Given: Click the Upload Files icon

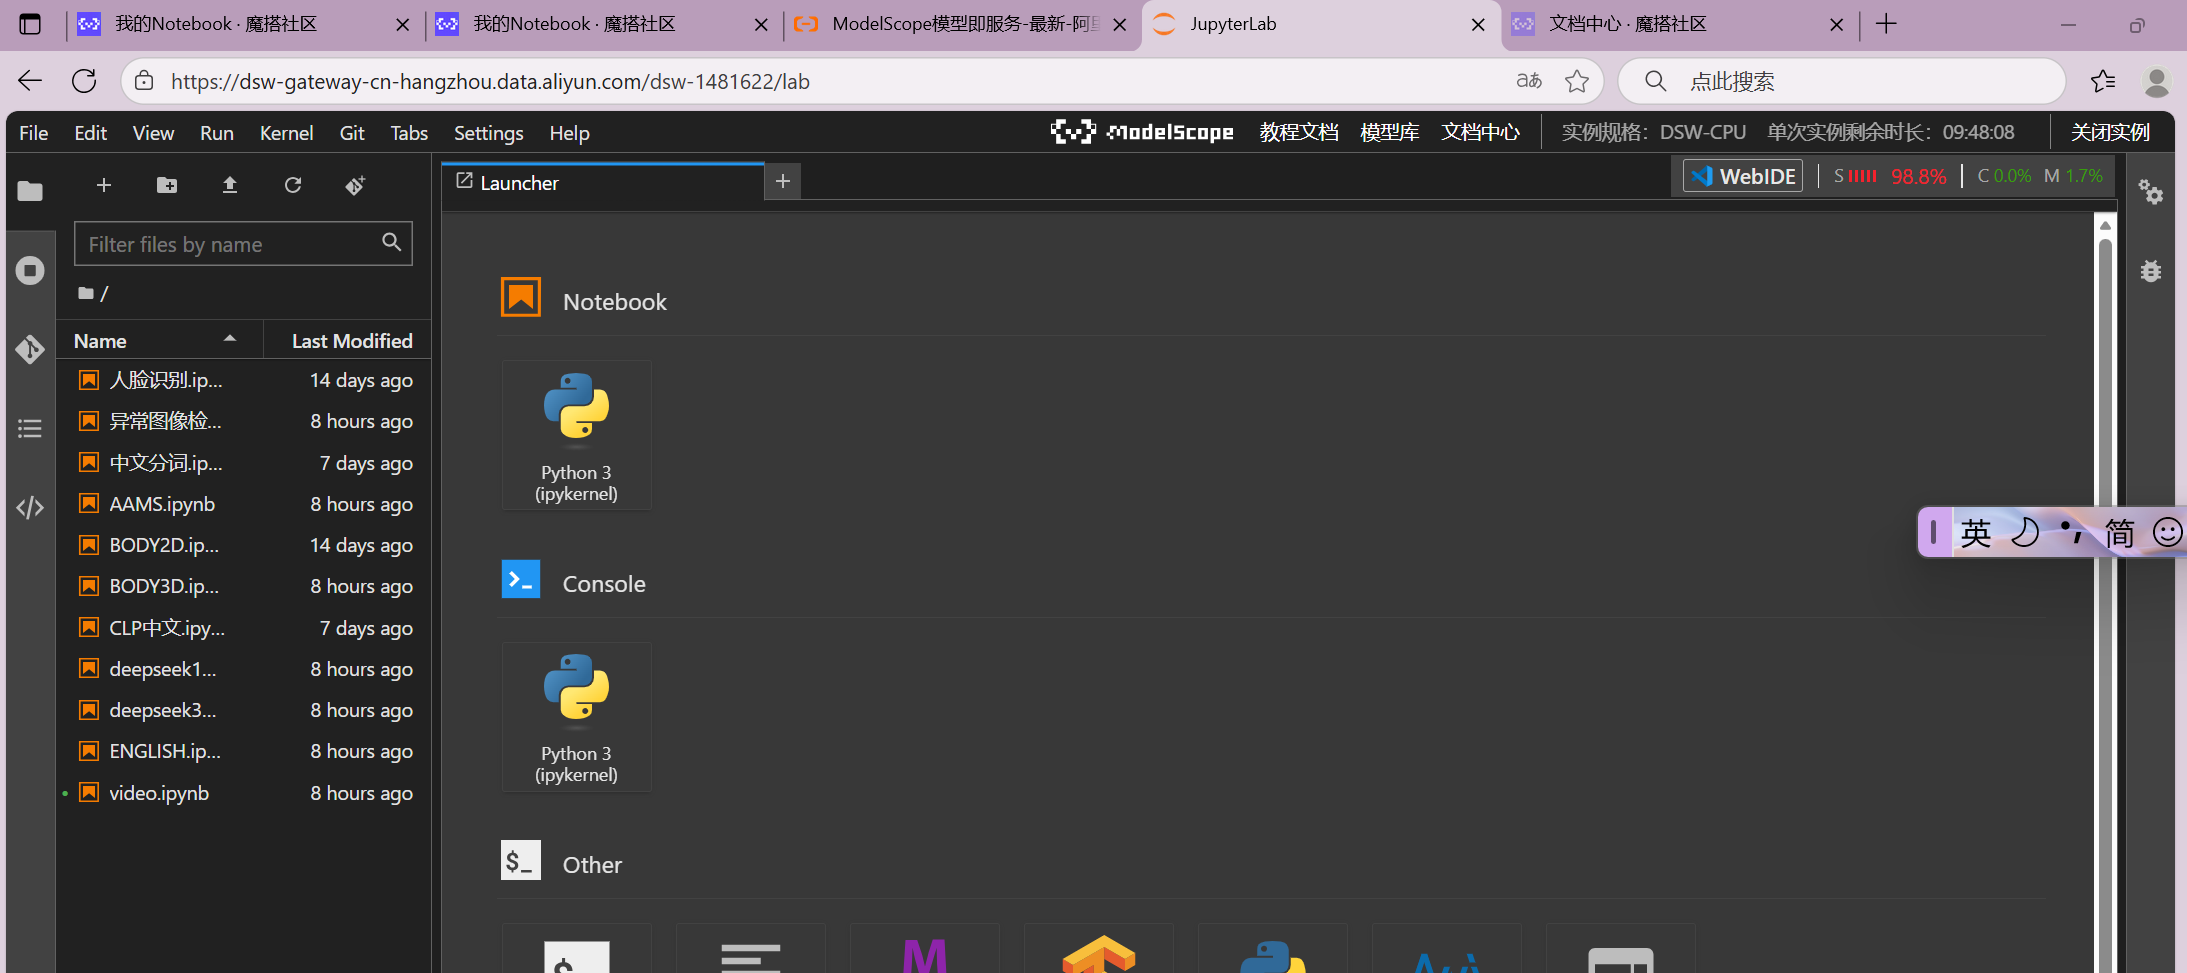Looking at the screenshot, I should point(230,185).
